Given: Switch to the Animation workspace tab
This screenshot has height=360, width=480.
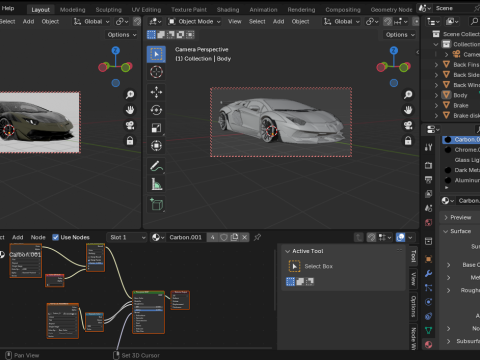Looking at the screenshot, I should pos(263,10).
